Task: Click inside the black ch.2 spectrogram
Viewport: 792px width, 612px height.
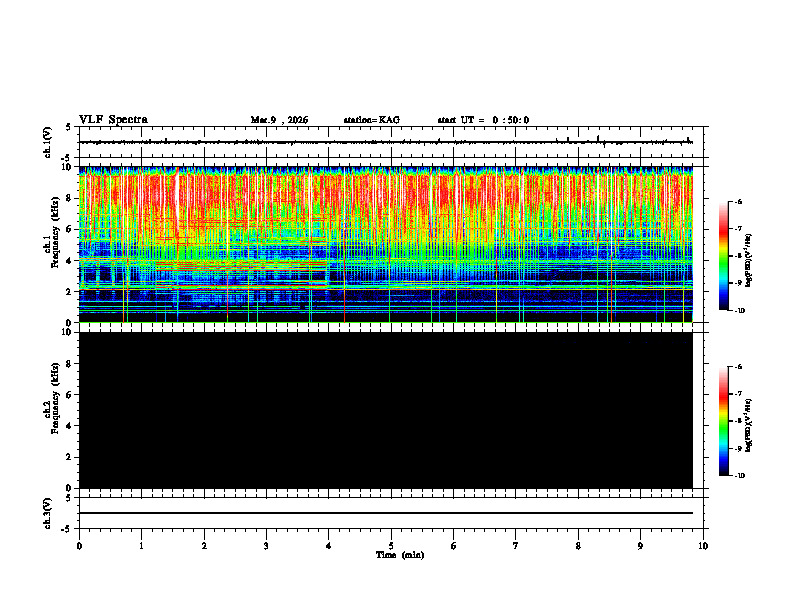Action: pos(386,410)
